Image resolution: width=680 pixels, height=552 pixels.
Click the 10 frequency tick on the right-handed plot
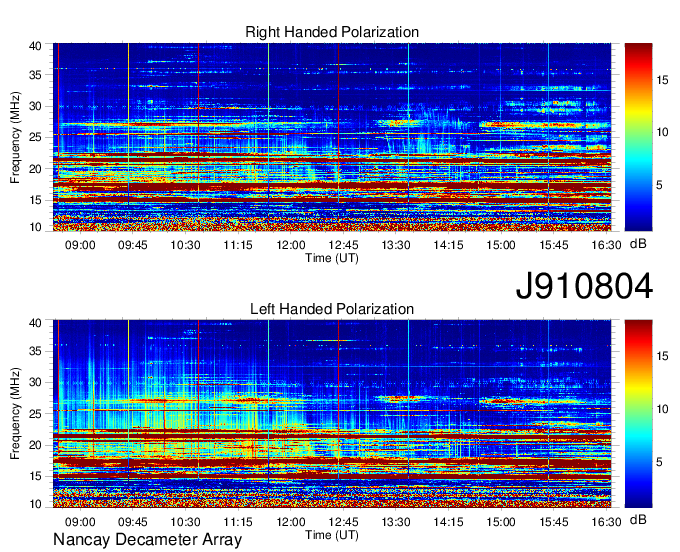(x=35, y=227)
